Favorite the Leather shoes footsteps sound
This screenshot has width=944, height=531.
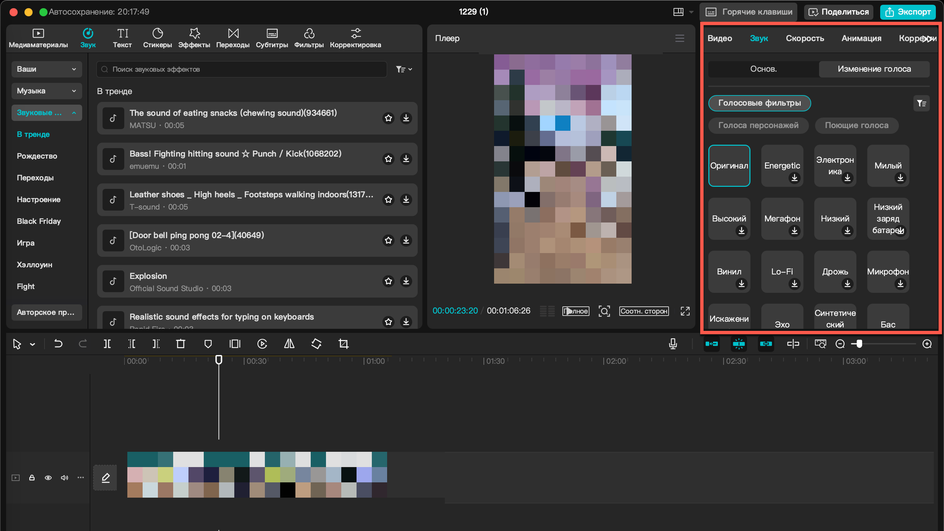388,199
